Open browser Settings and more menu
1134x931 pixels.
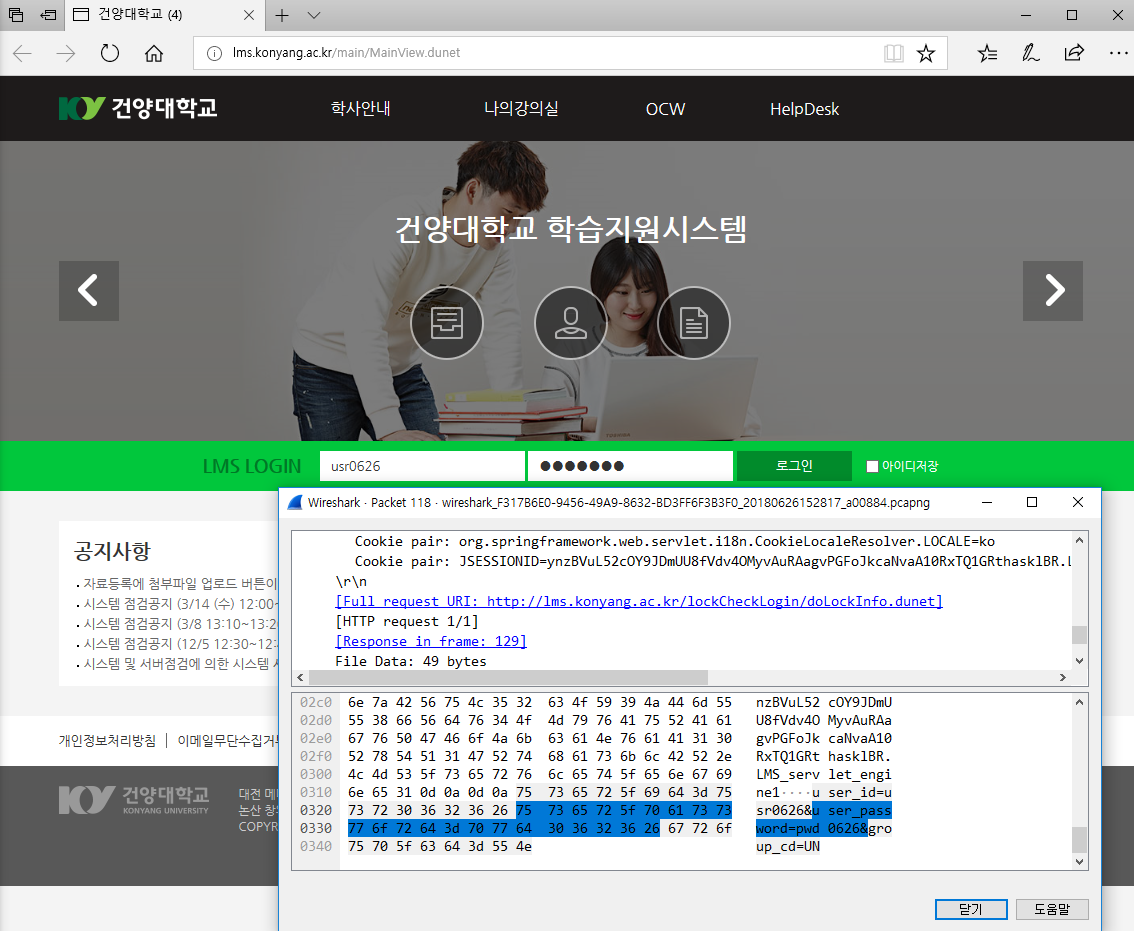[x=1118, y=53]
